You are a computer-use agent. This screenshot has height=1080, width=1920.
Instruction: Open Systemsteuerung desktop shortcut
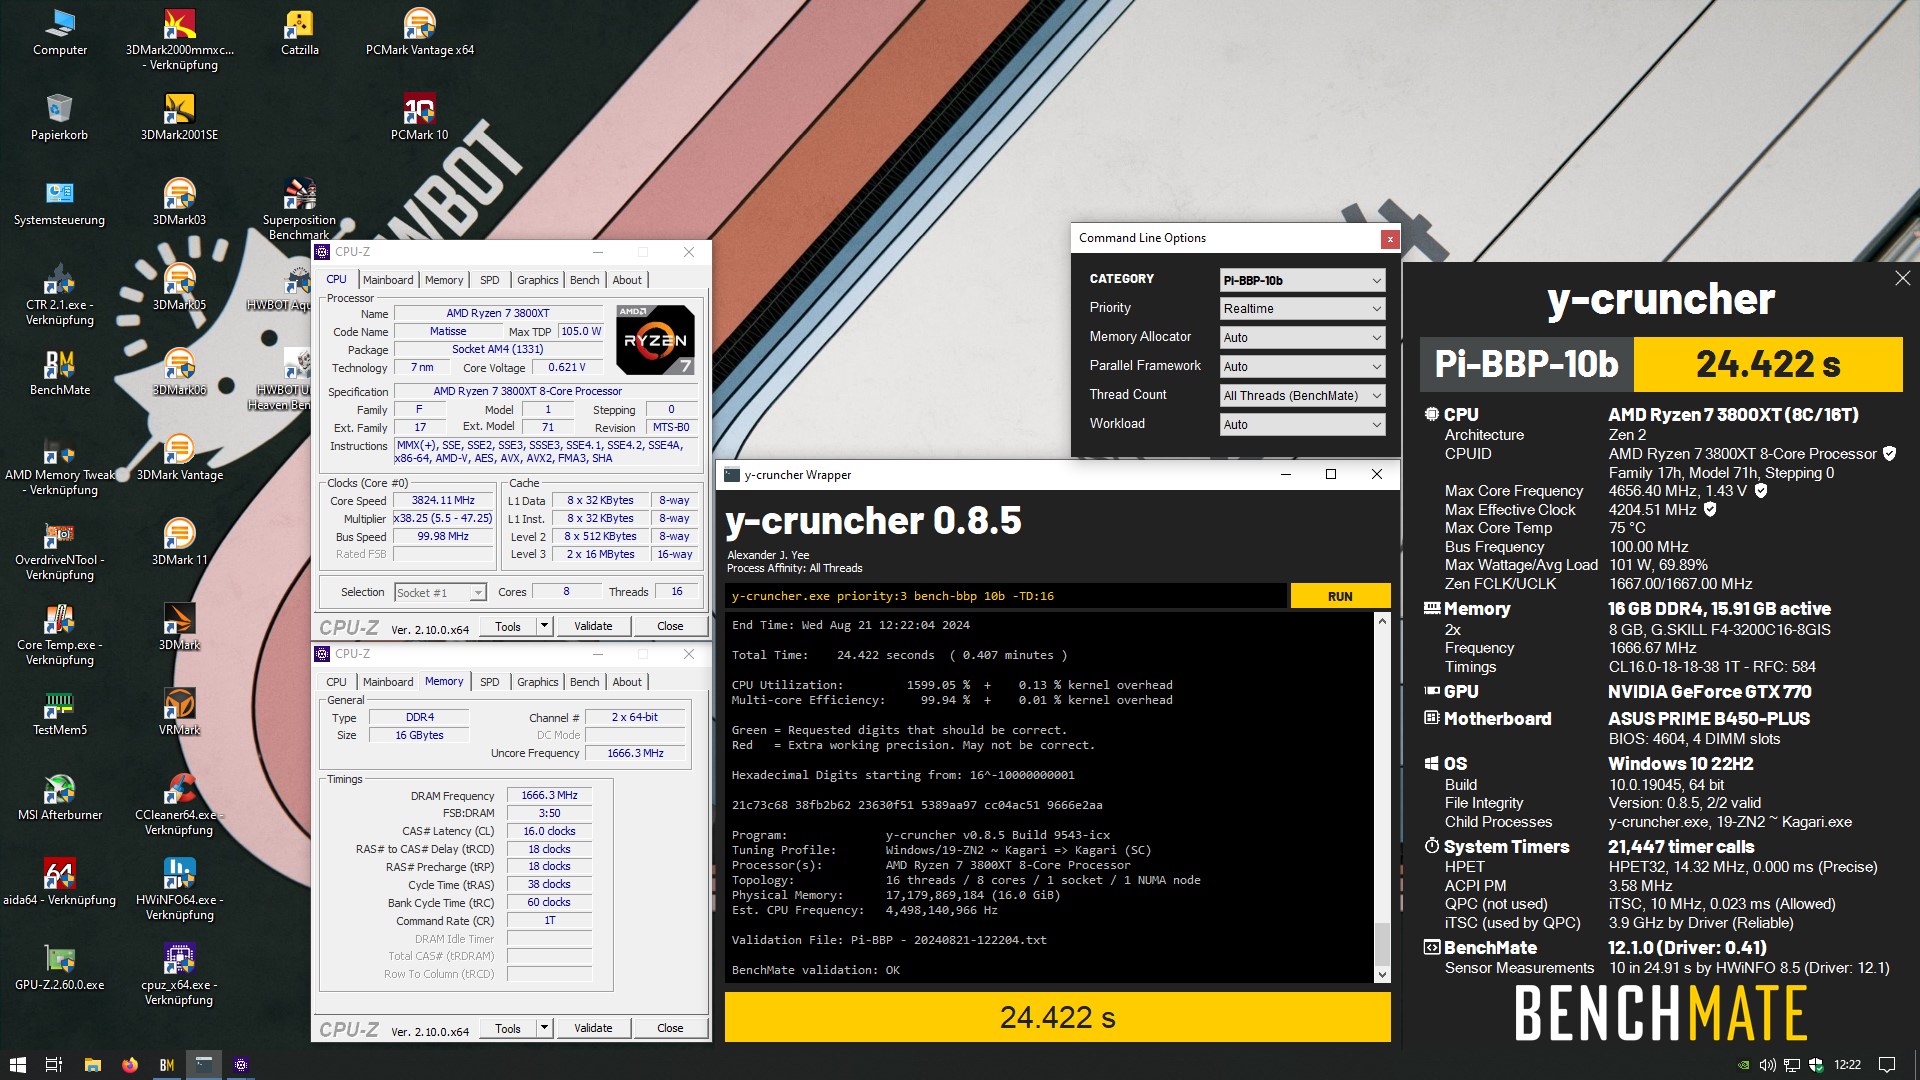point(59,203)
